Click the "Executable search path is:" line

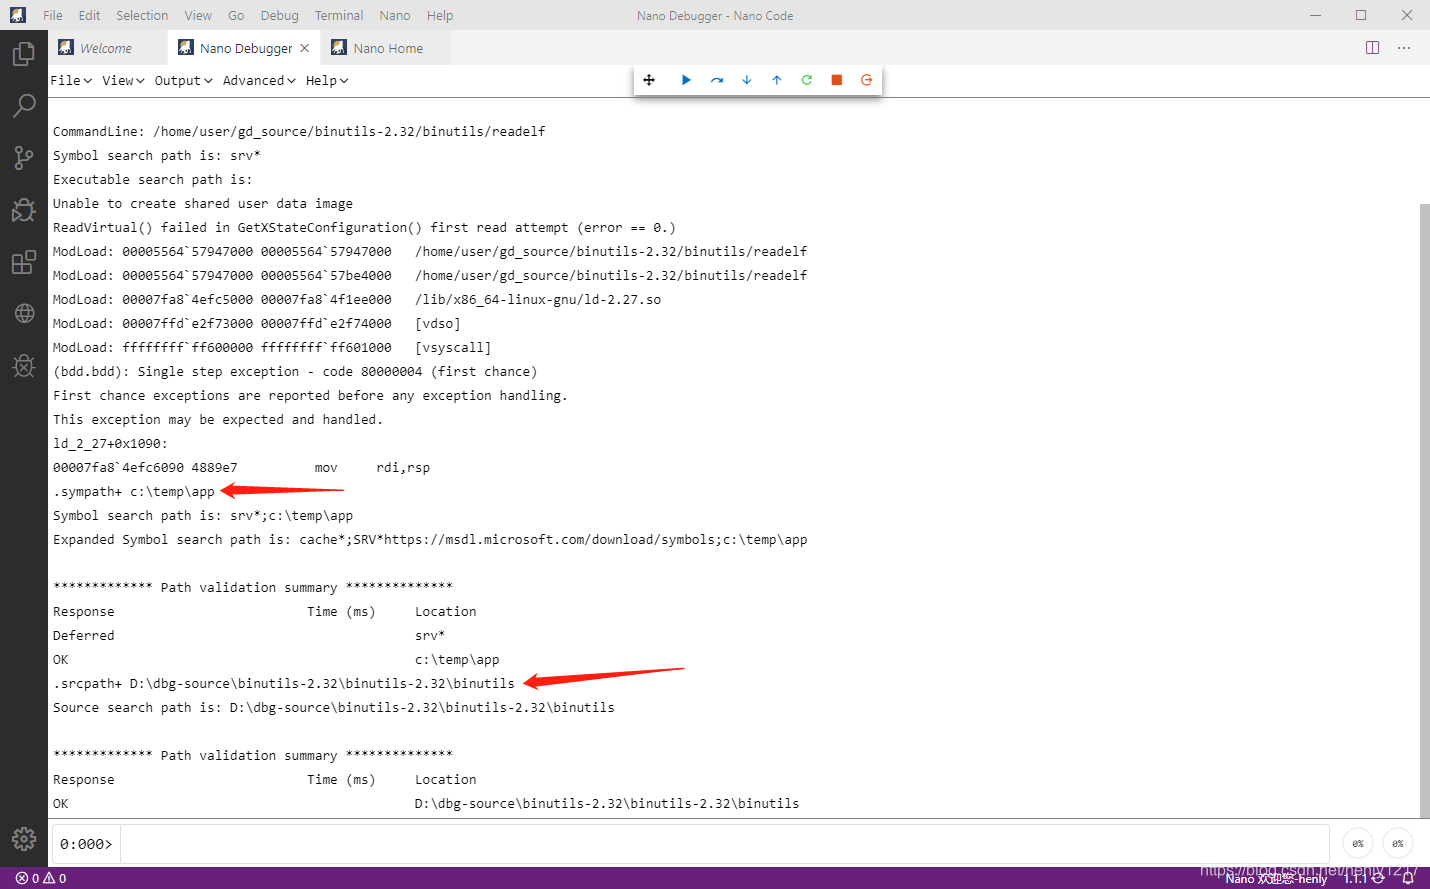point(153,179)
